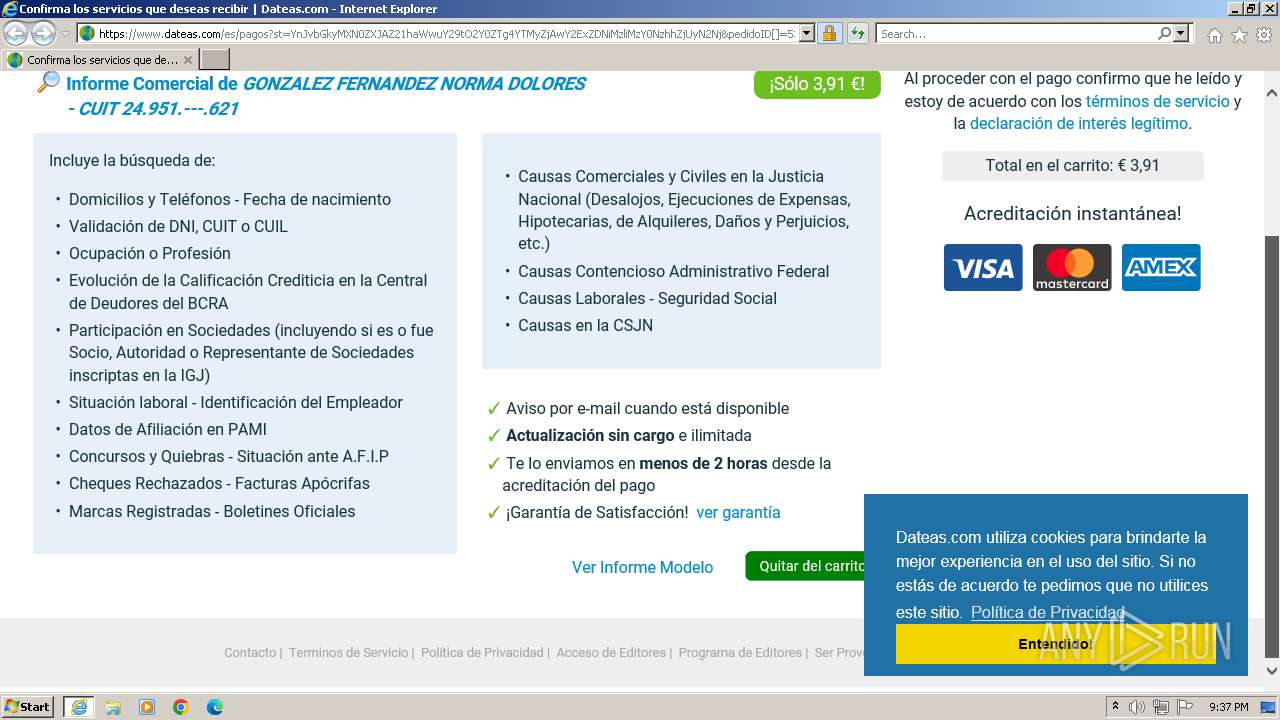Screen dimensions: 1280x720
Task: Click the search magnifier icon in search box
Action: [x=1164, y=33]
